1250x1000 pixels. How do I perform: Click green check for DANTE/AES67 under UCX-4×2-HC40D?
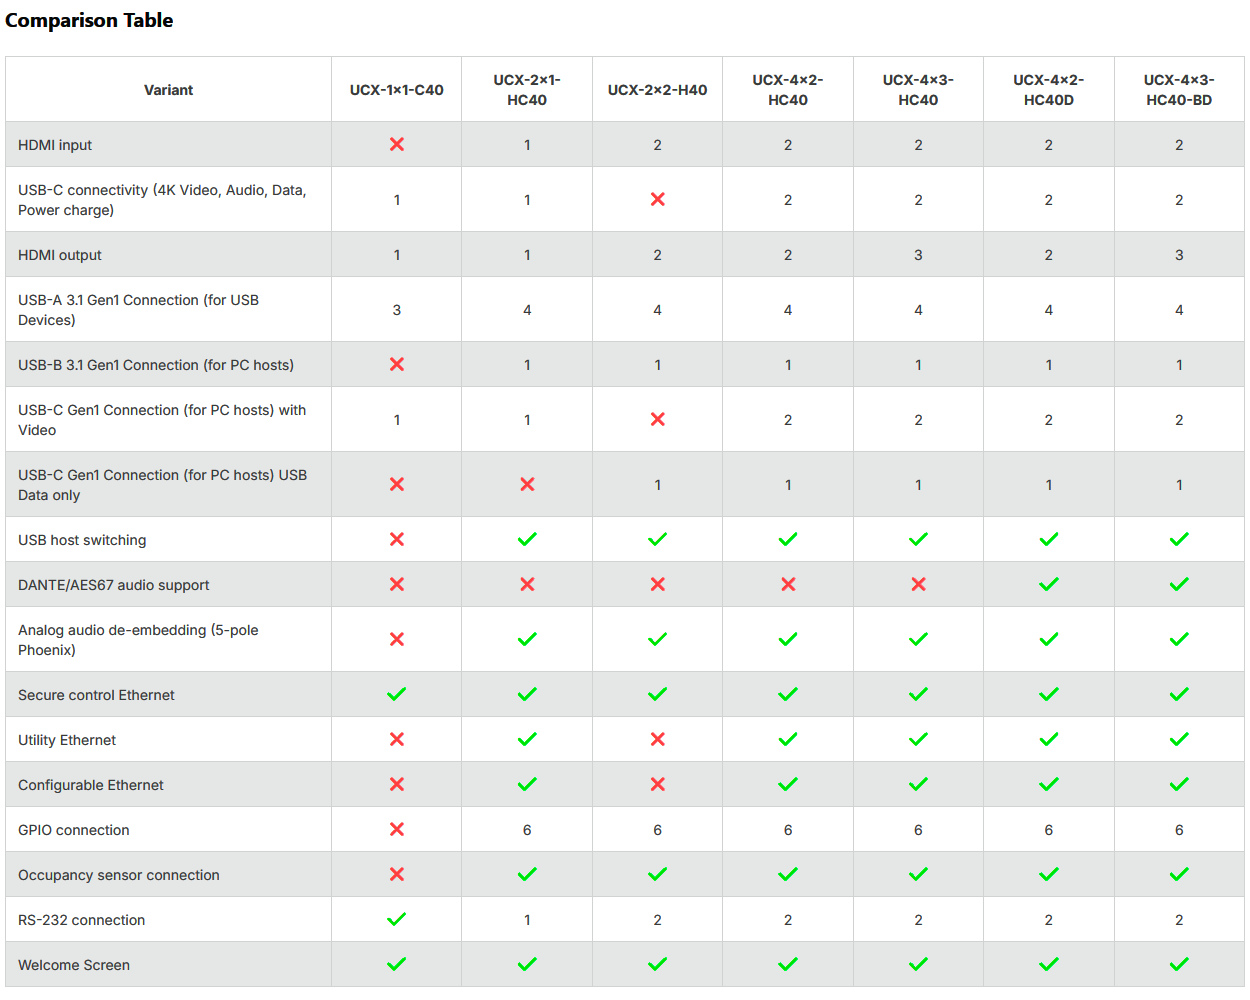coord(1049,584)
